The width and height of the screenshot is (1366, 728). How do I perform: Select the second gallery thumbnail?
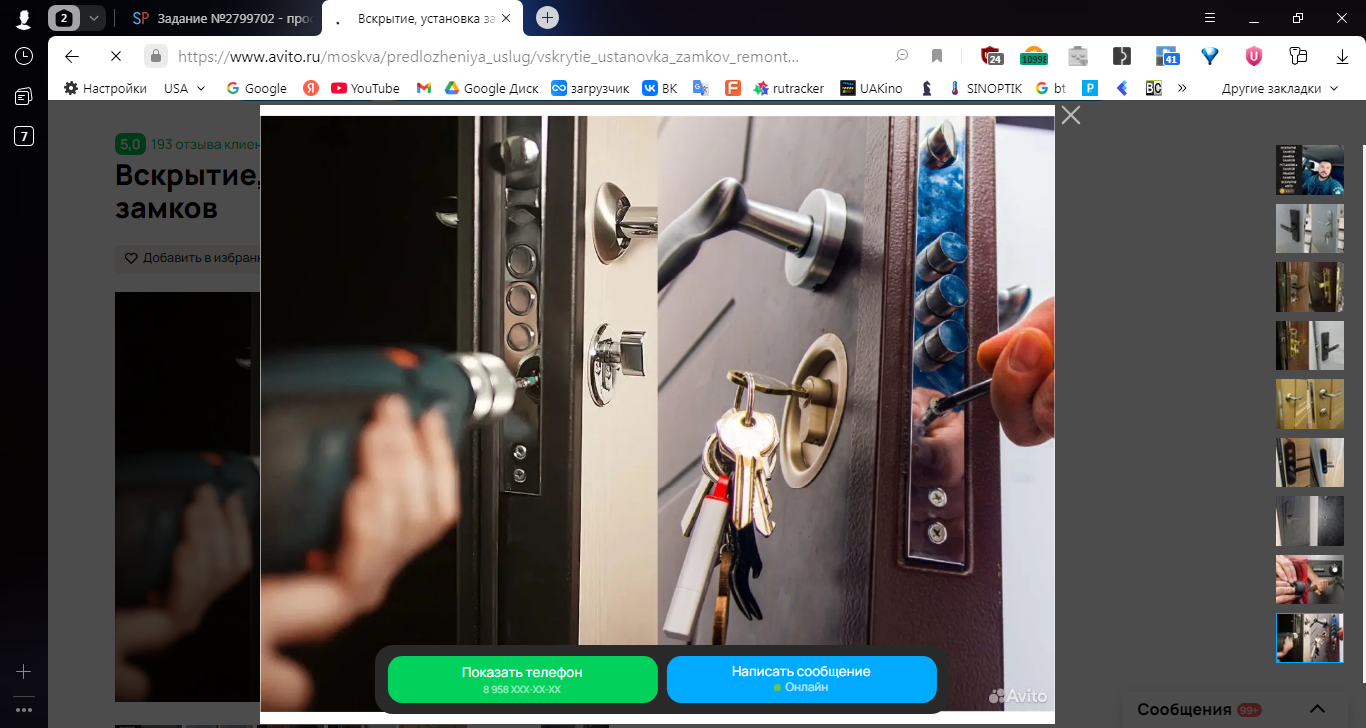click(x=1310, y=228)
